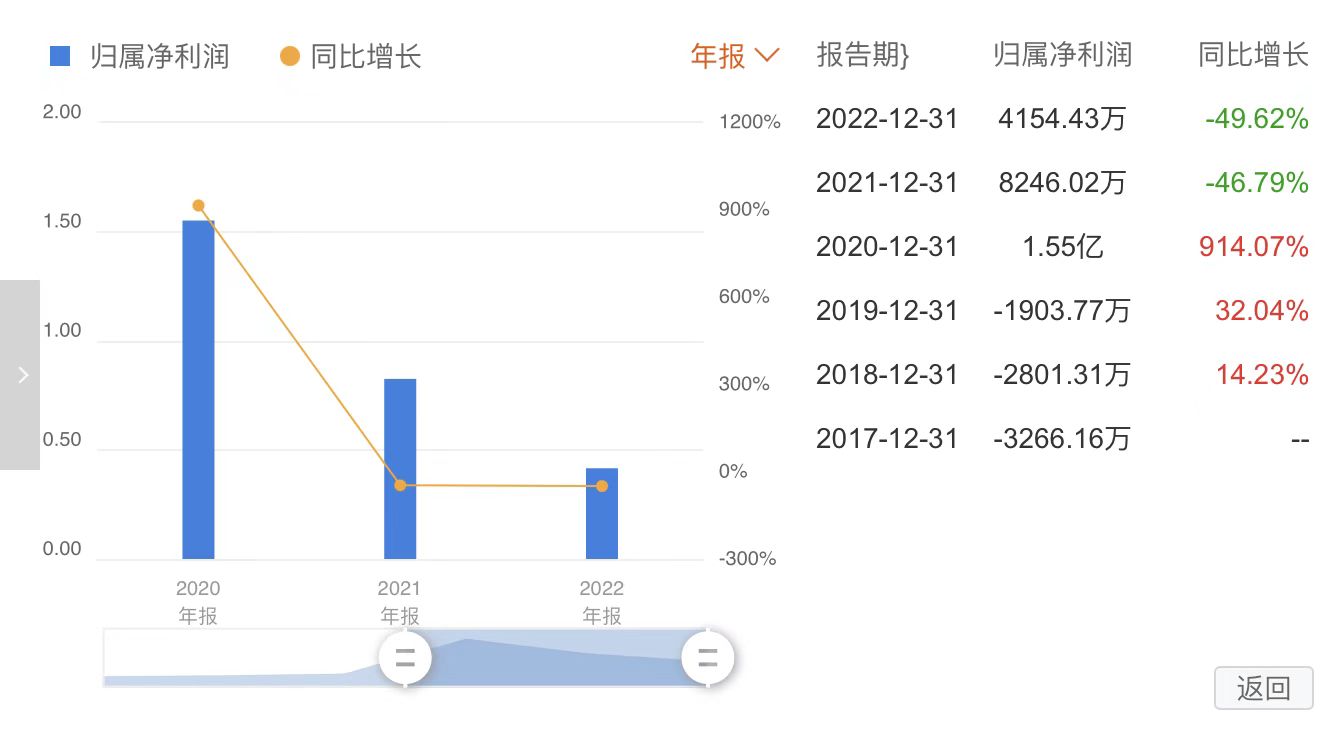Image resolution: width=1334 pixels, height=750 pixels.
Task: Click the 同比增长 table column header
Action: tap(1253, 55)
